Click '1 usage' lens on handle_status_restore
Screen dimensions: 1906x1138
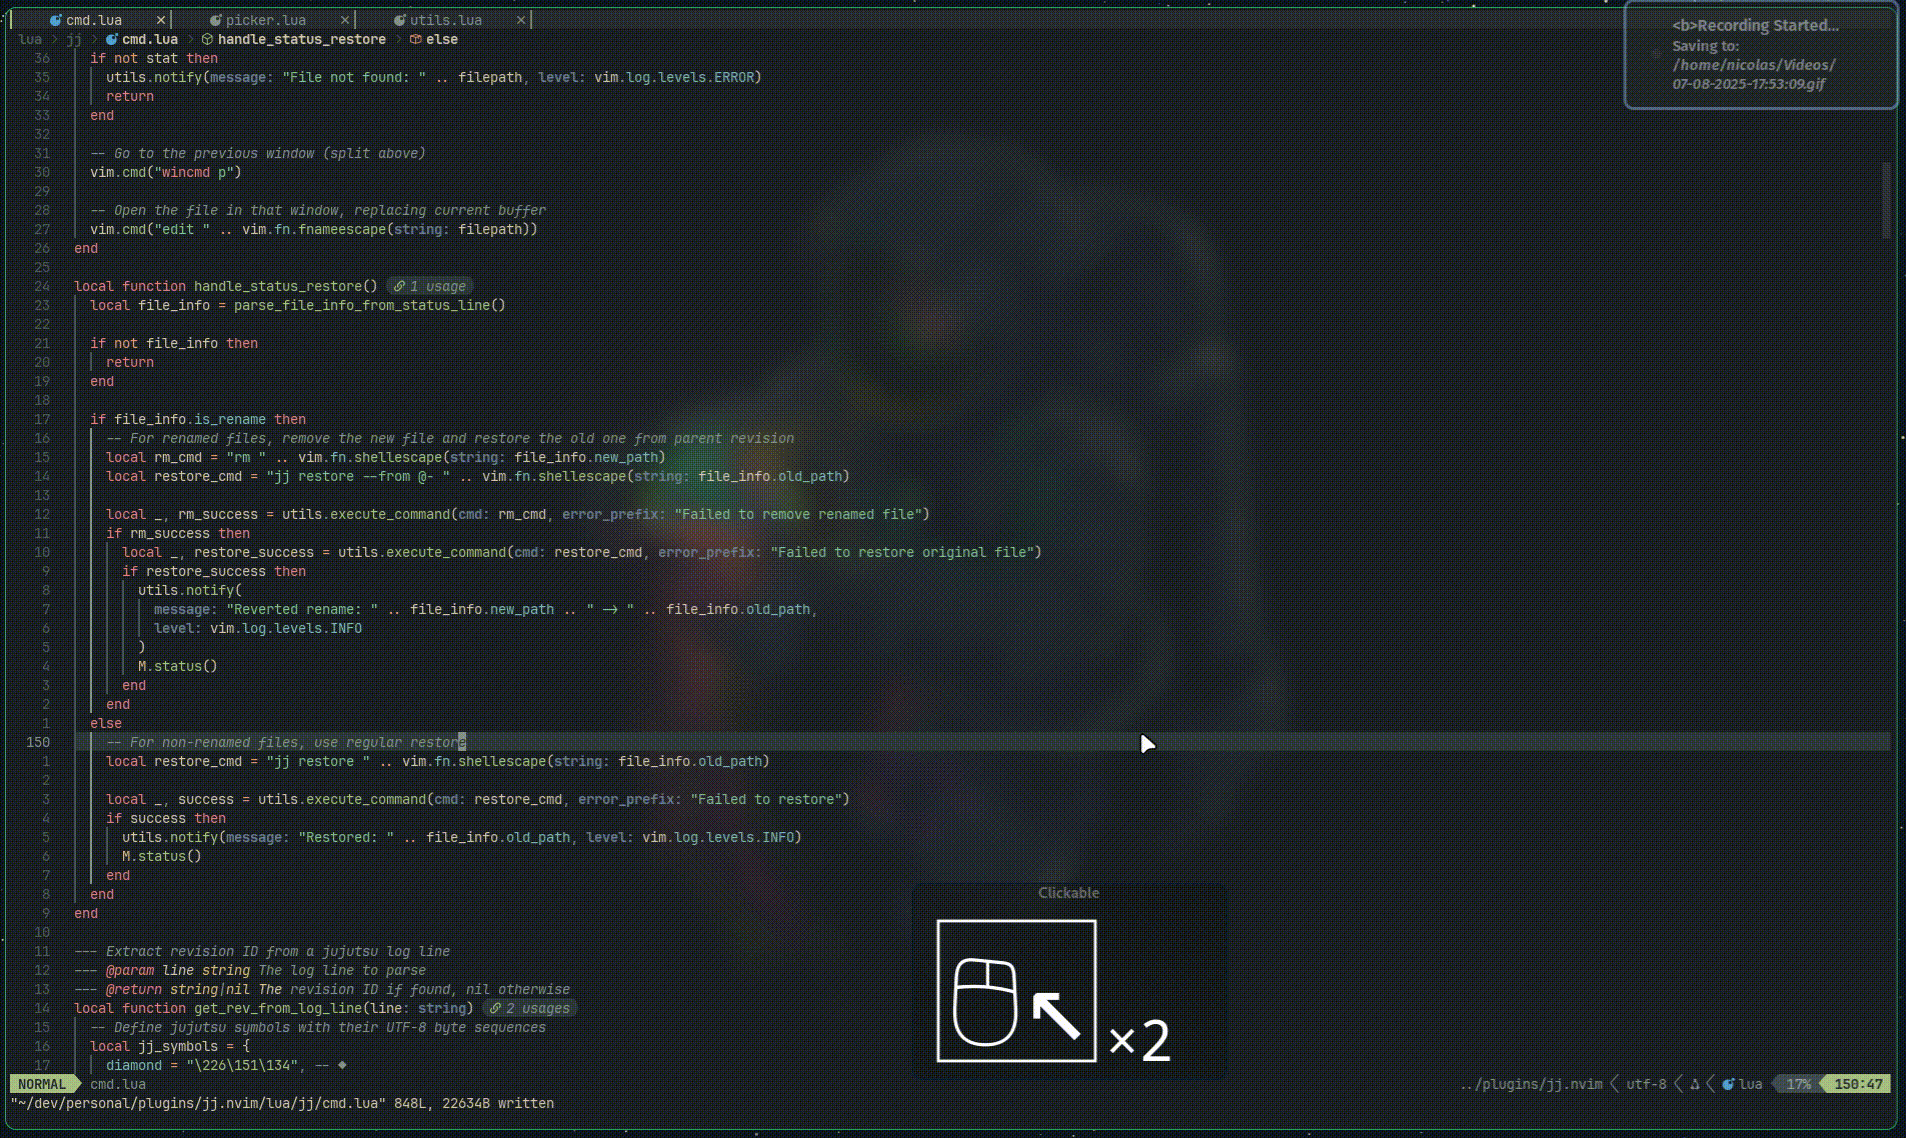429,286
